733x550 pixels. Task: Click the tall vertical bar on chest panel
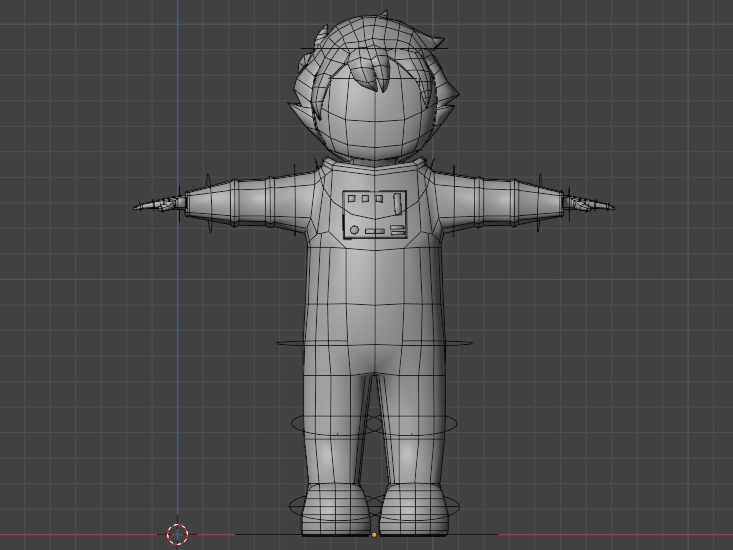(x=397, y=203)
